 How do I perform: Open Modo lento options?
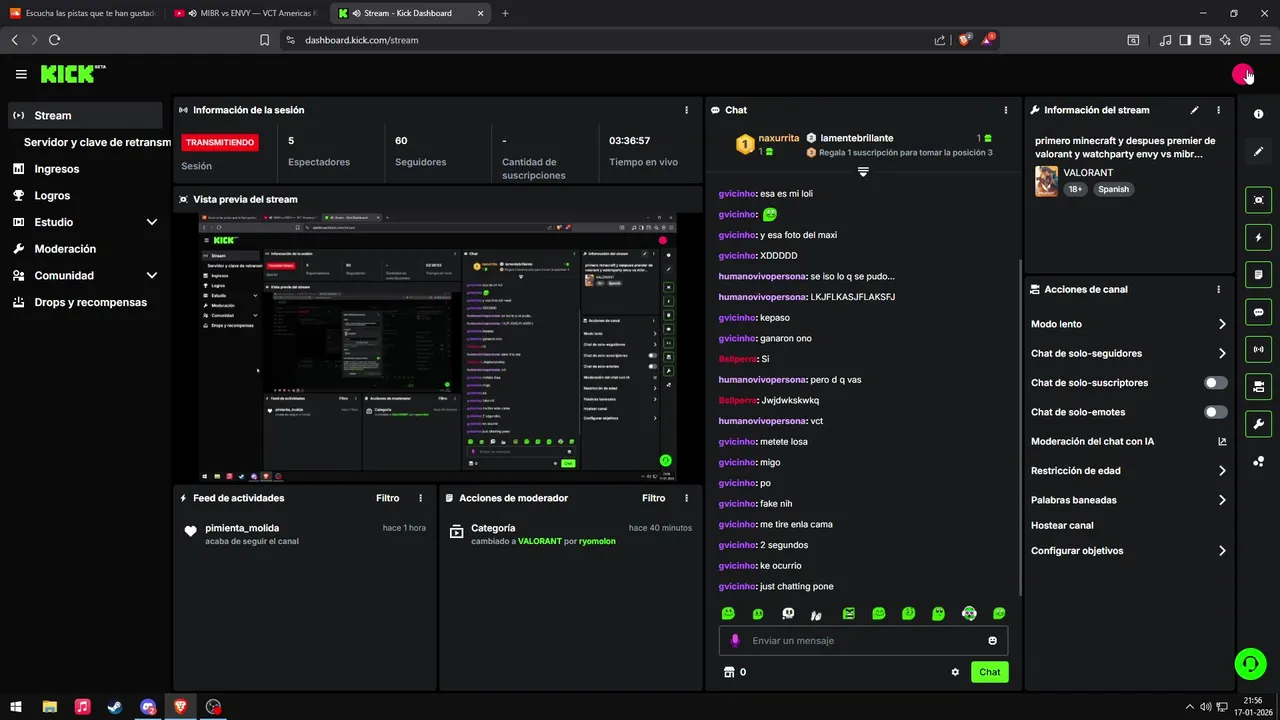pyautogui.click(x=1128, y=324)
